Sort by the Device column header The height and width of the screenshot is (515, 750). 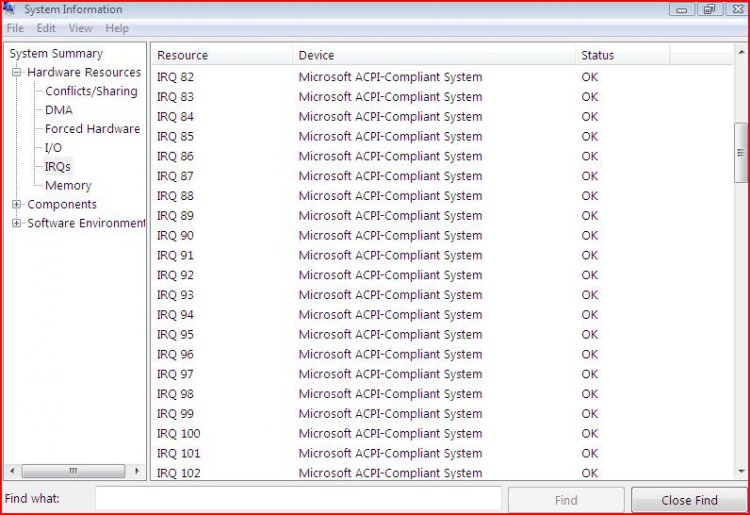tap(433, 55)
